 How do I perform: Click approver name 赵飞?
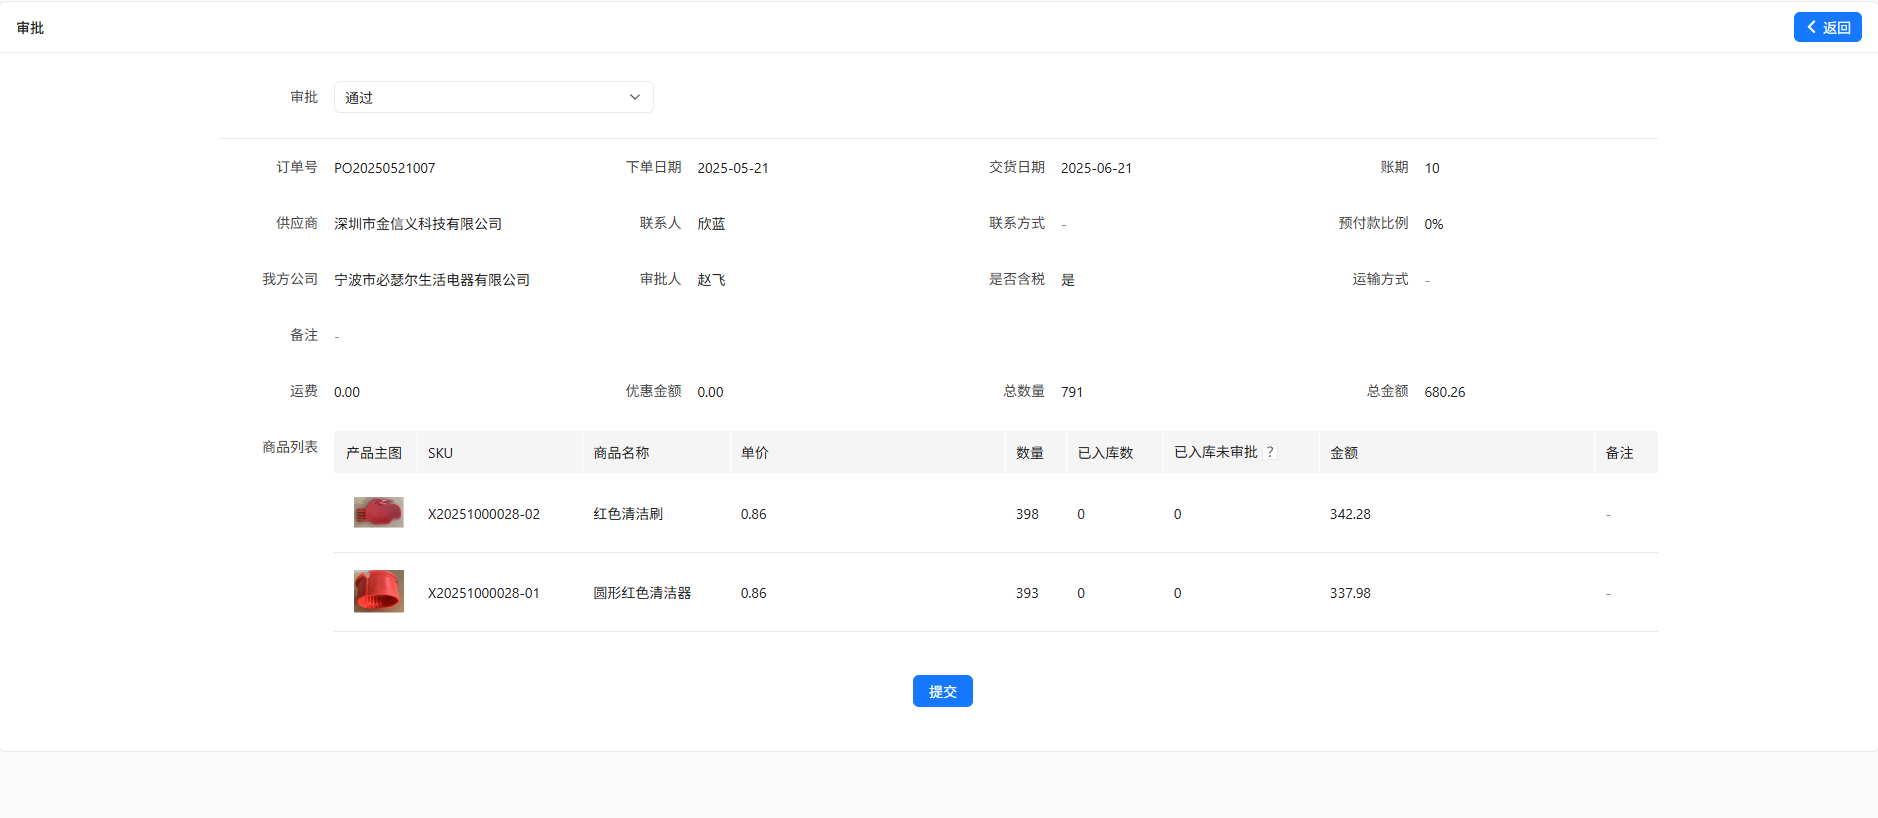point(711,280)
